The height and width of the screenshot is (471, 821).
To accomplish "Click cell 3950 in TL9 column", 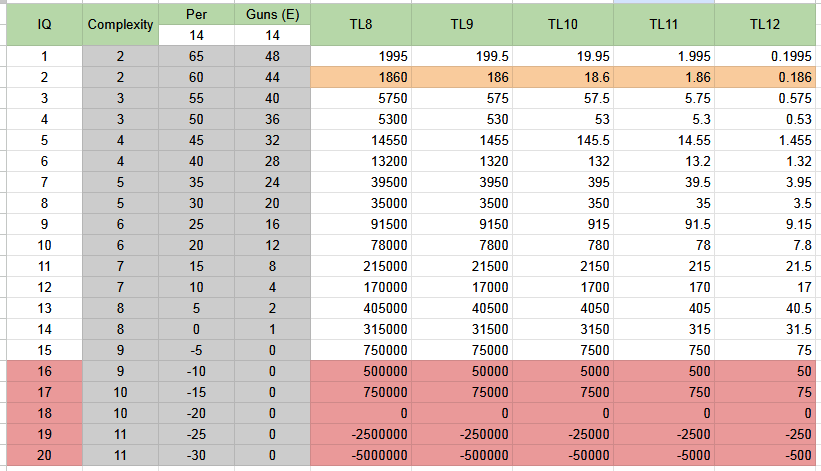I will pos(462,182).
